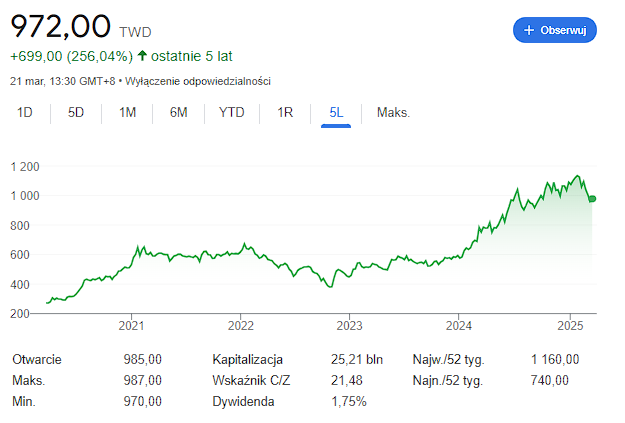Screen dimensions: 625x423
Task: Click the 2021 label on chart axis
Action: [131, 325]
